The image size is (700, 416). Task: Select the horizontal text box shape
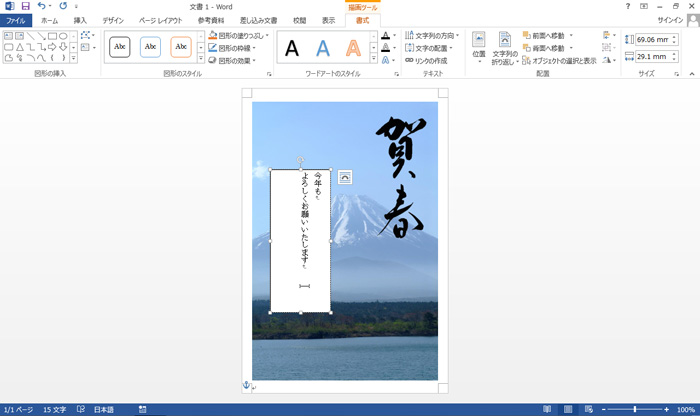click(x=8, y=36)
